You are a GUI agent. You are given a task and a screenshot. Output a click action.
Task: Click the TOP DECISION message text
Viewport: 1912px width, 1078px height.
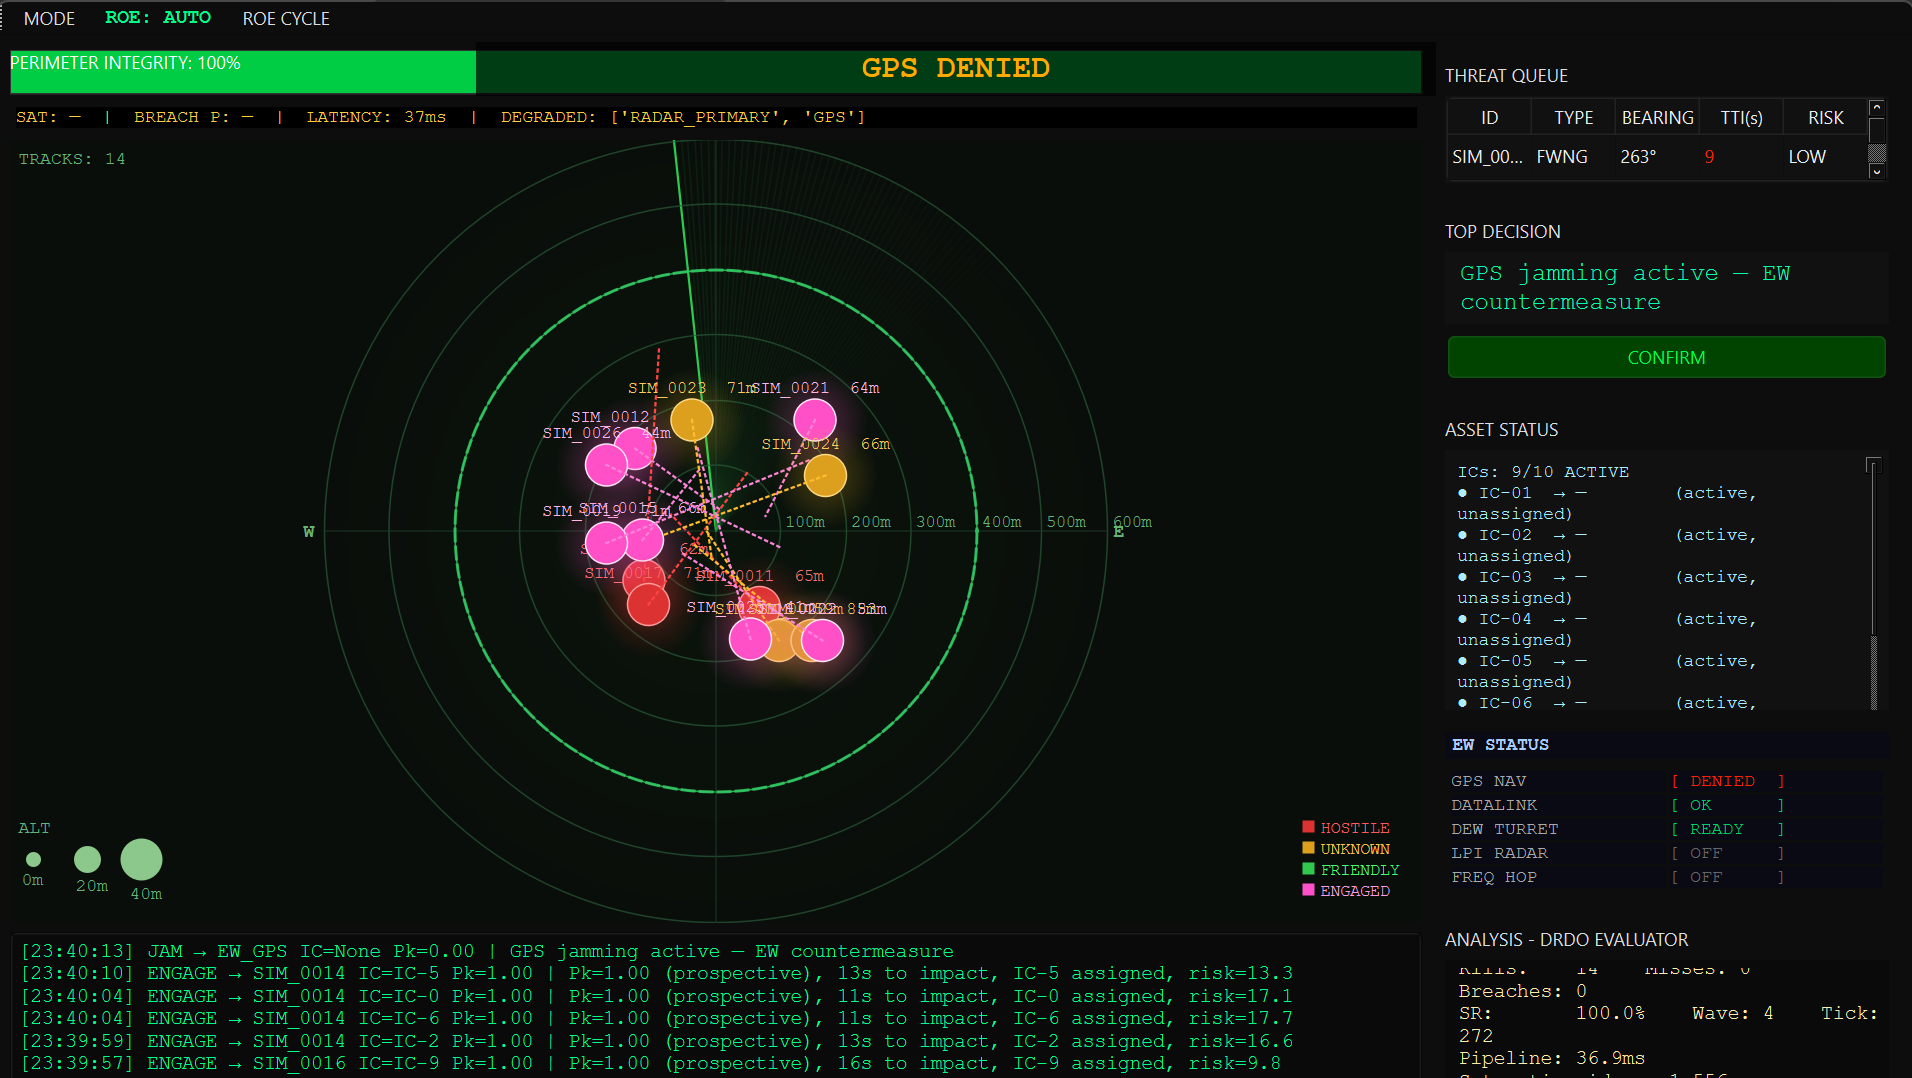(x=1625, y=288)
